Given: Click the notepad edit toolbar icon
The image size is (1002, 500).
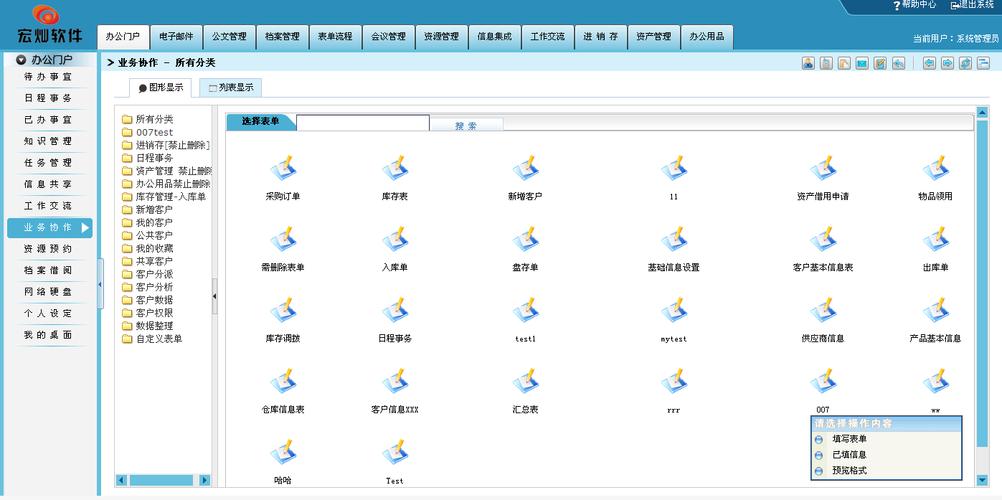Looking at the screenshot, I should pos(880,63).
